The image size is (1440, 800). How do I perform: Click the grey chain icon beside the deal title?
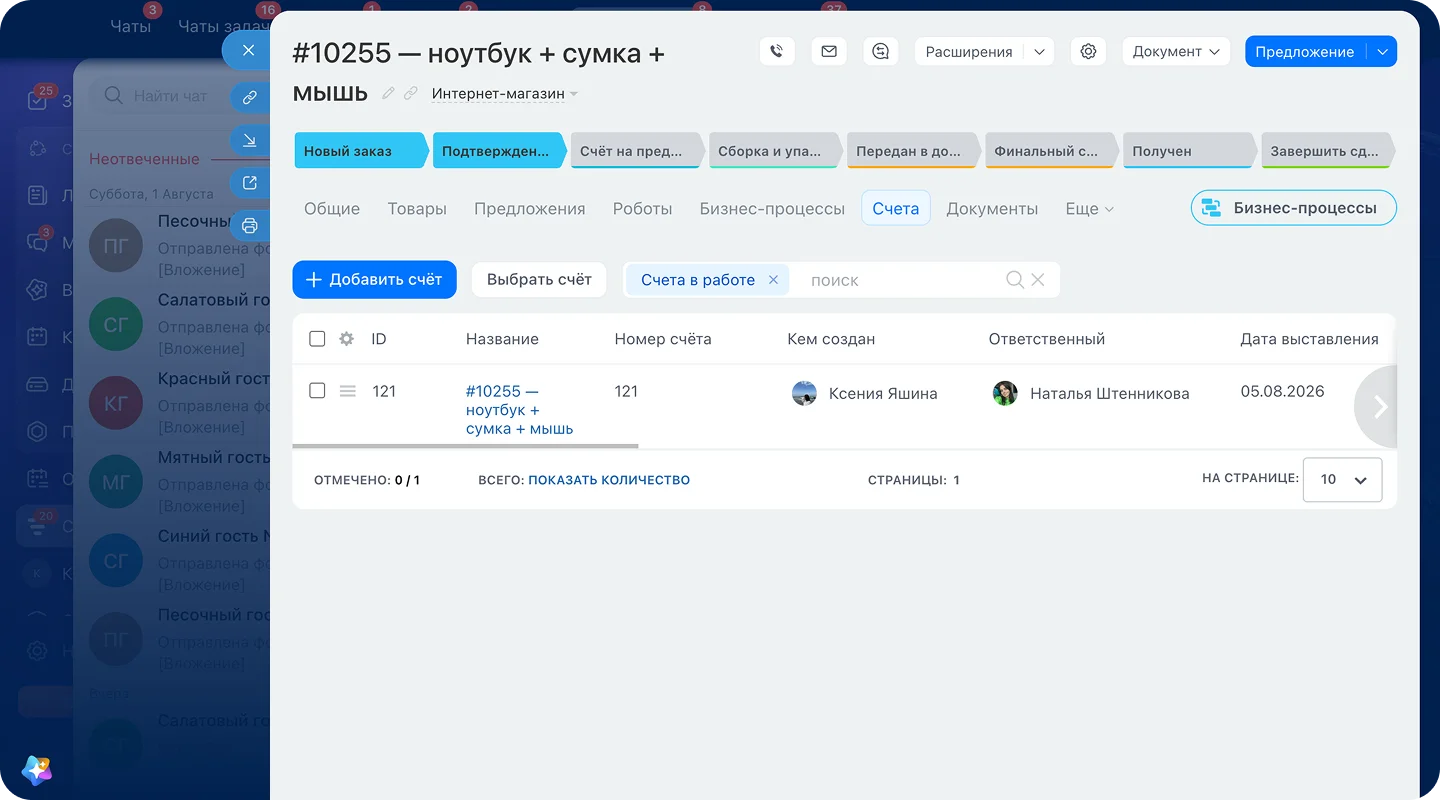point(411,94)
